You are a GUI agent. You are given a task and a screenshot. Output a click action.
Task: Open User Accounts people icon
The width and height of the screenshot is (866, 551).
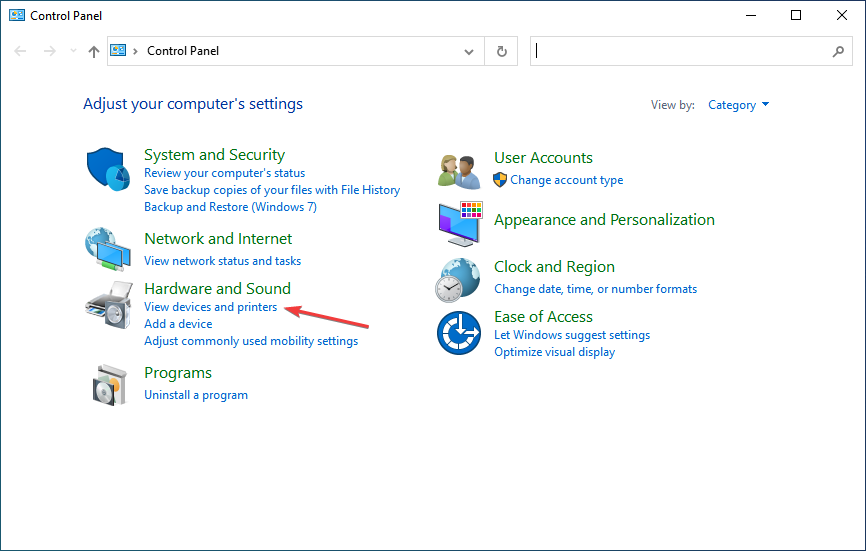point(459,172)
